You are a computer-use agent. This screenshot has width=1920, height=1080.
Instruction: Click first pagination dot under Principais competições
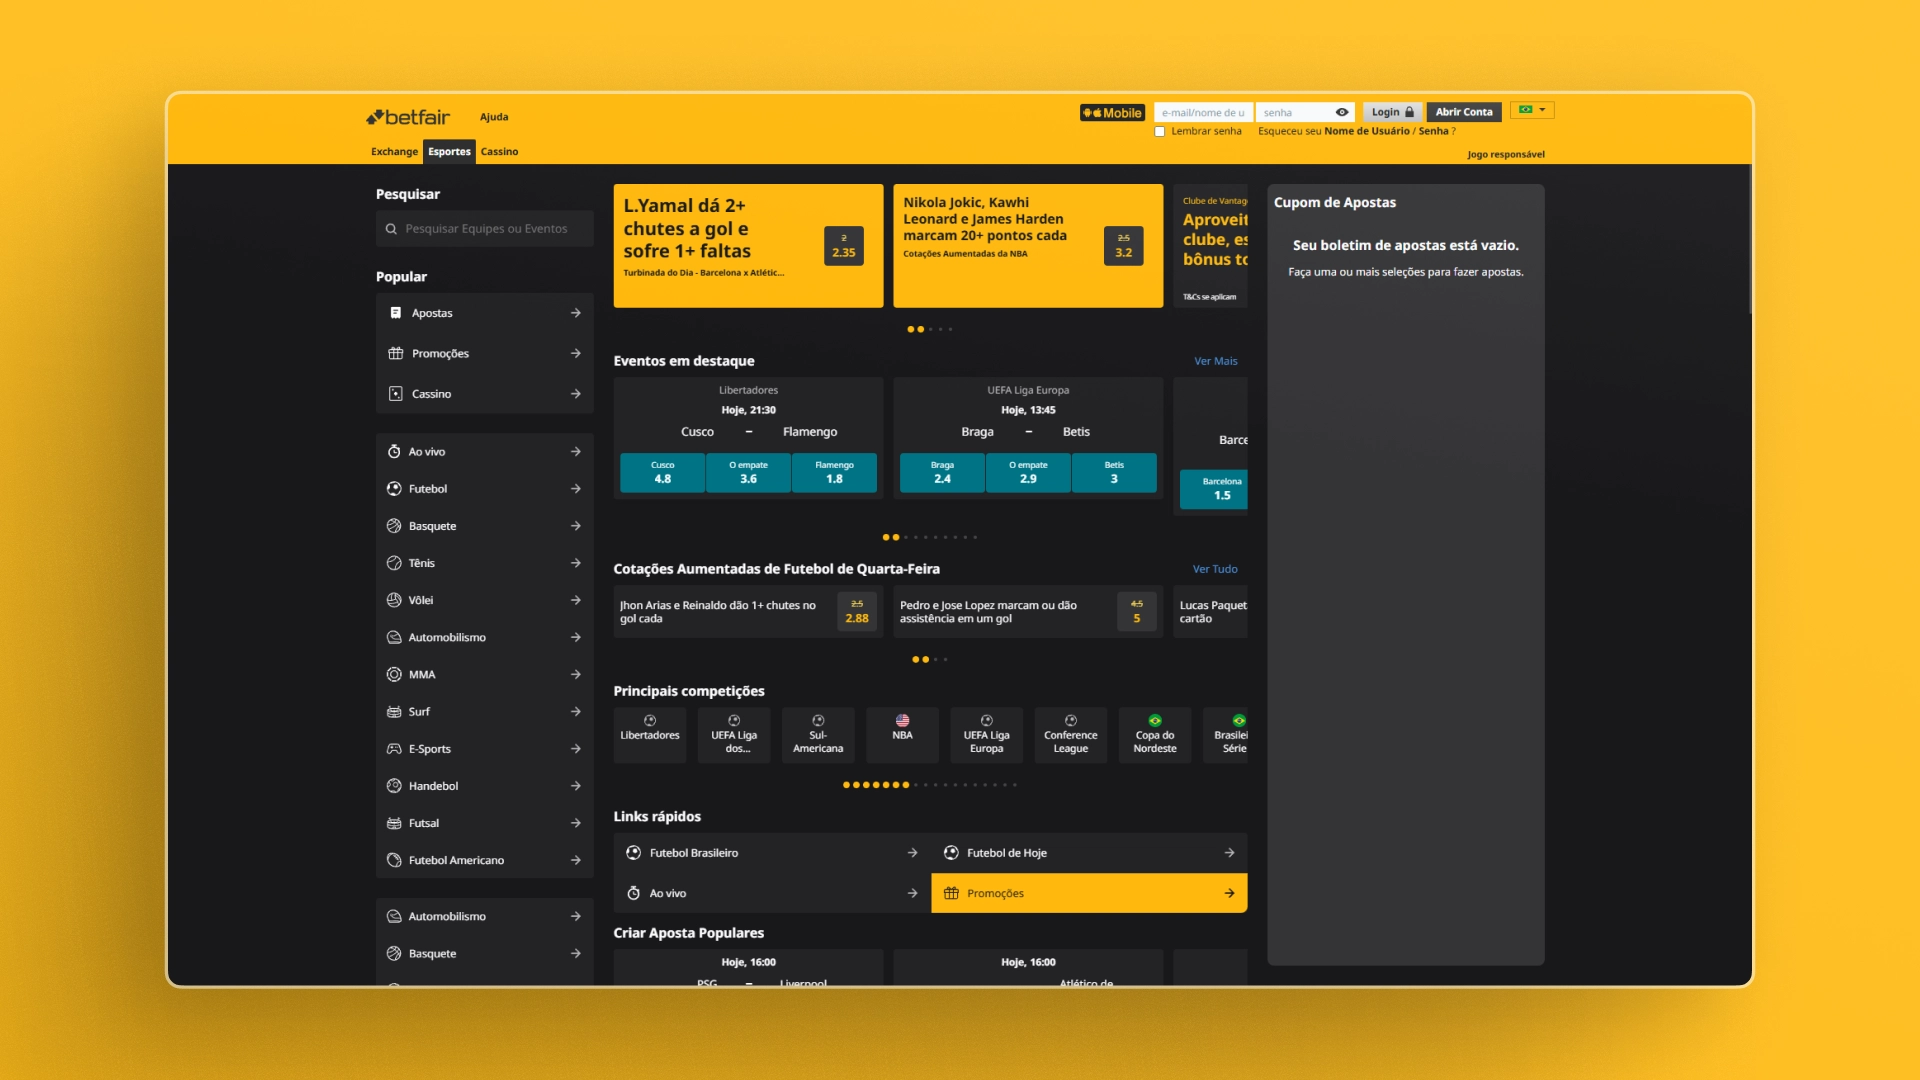tap(846, 785)
